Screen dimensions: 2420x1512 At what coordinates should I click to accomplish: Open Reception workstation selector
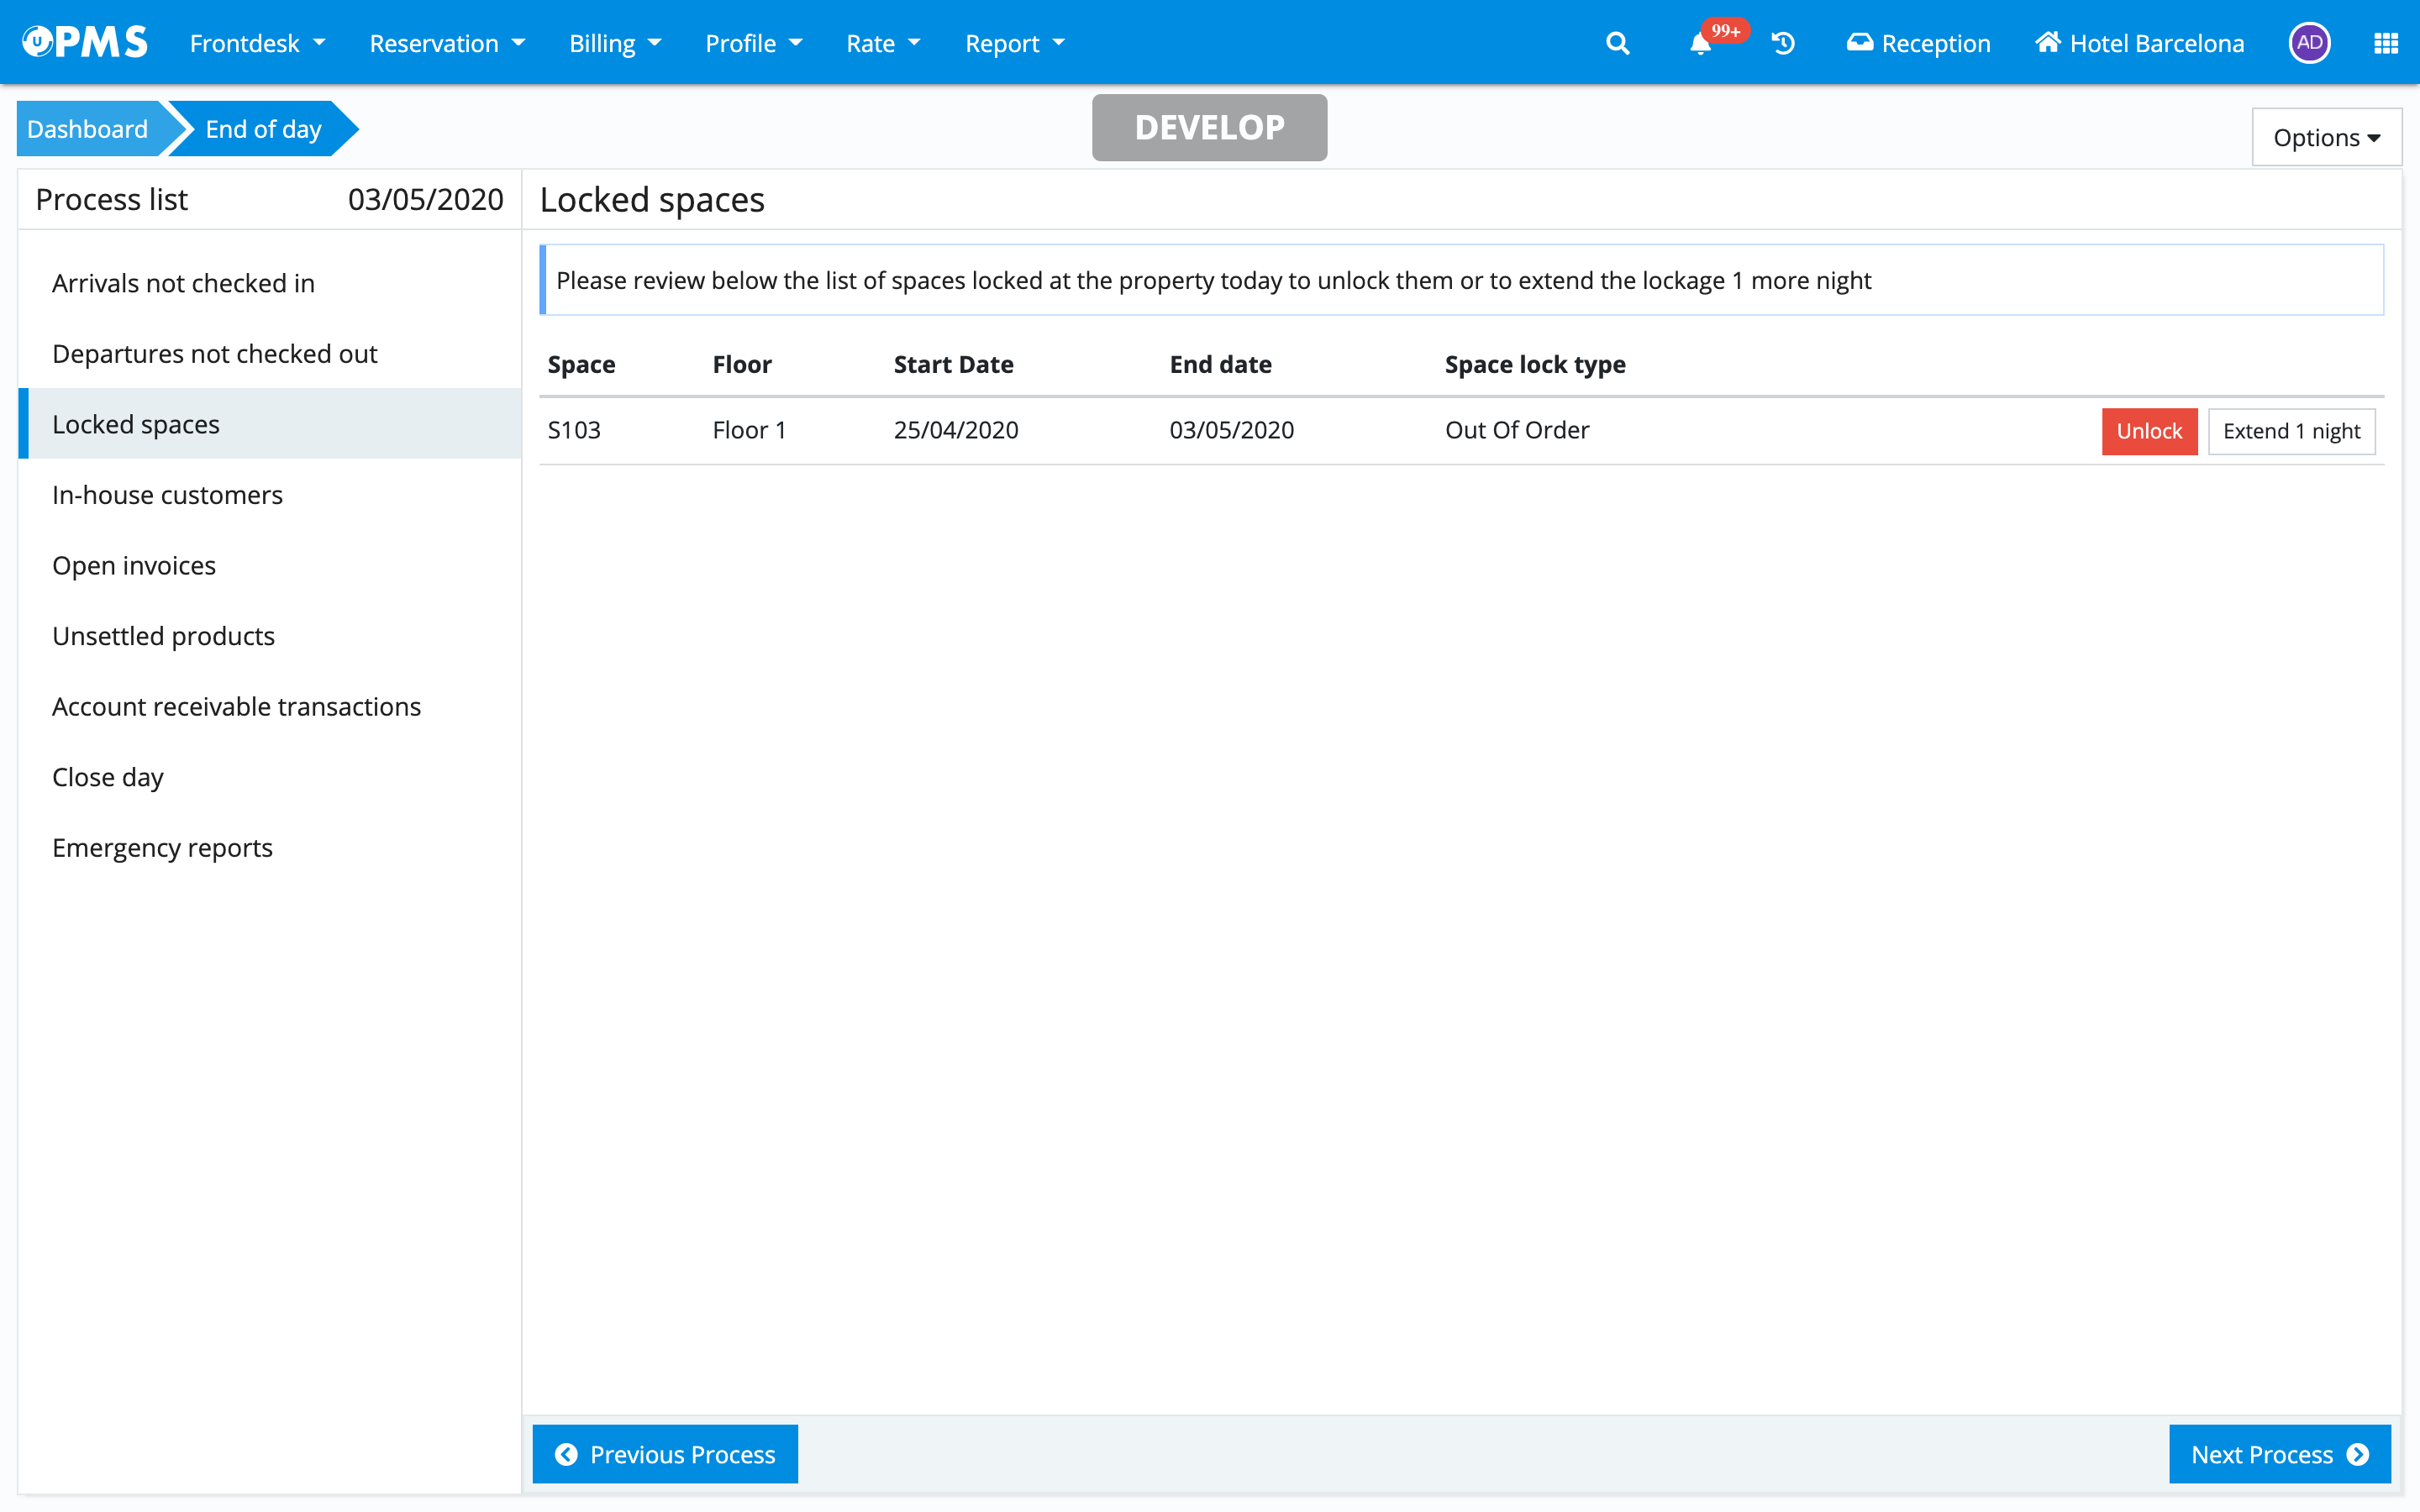pos(1918,44)
